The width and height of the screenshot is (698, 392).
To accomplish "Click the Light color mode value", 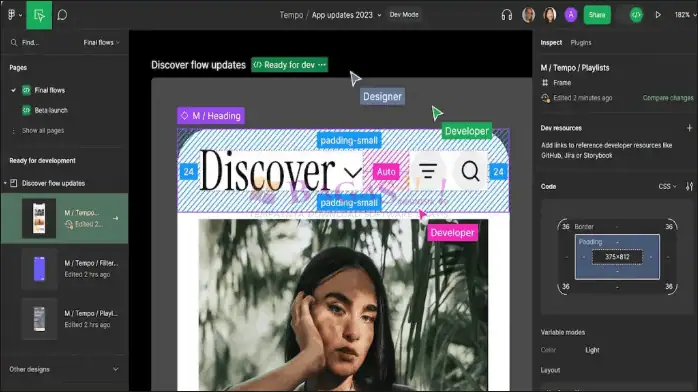I will [592, 350].
